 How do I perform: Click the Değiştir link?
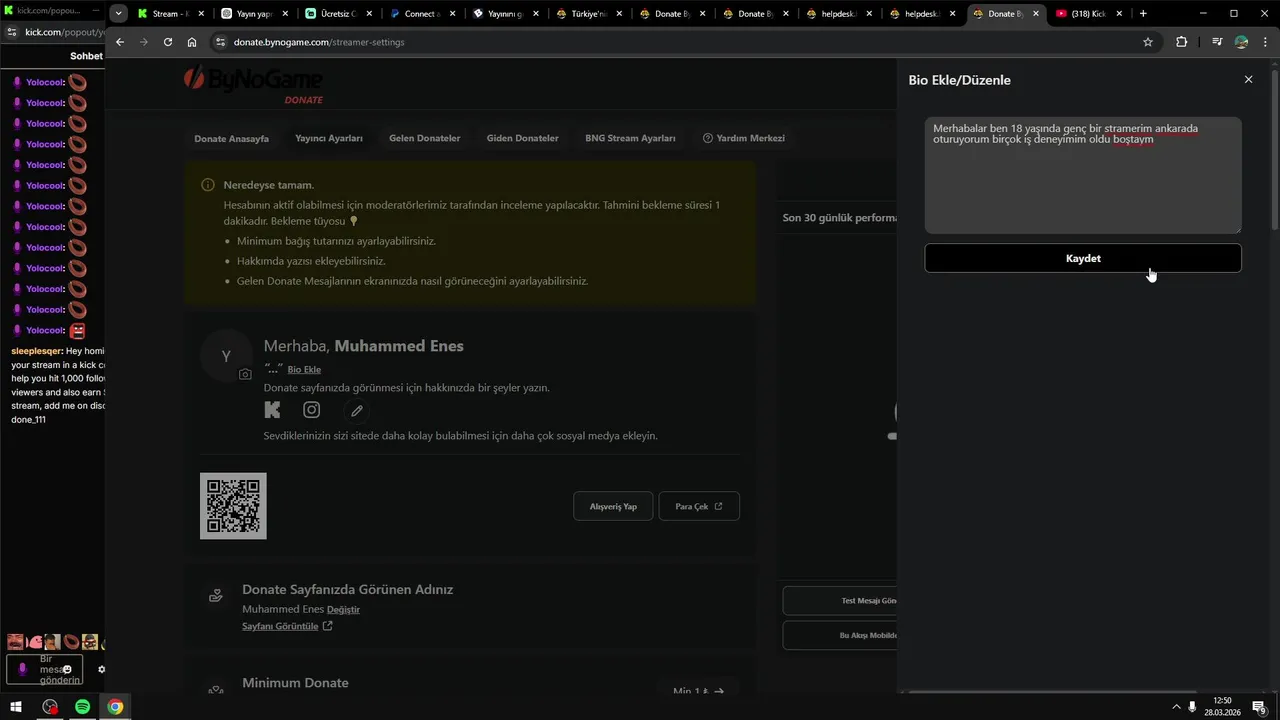click(343, 609)
